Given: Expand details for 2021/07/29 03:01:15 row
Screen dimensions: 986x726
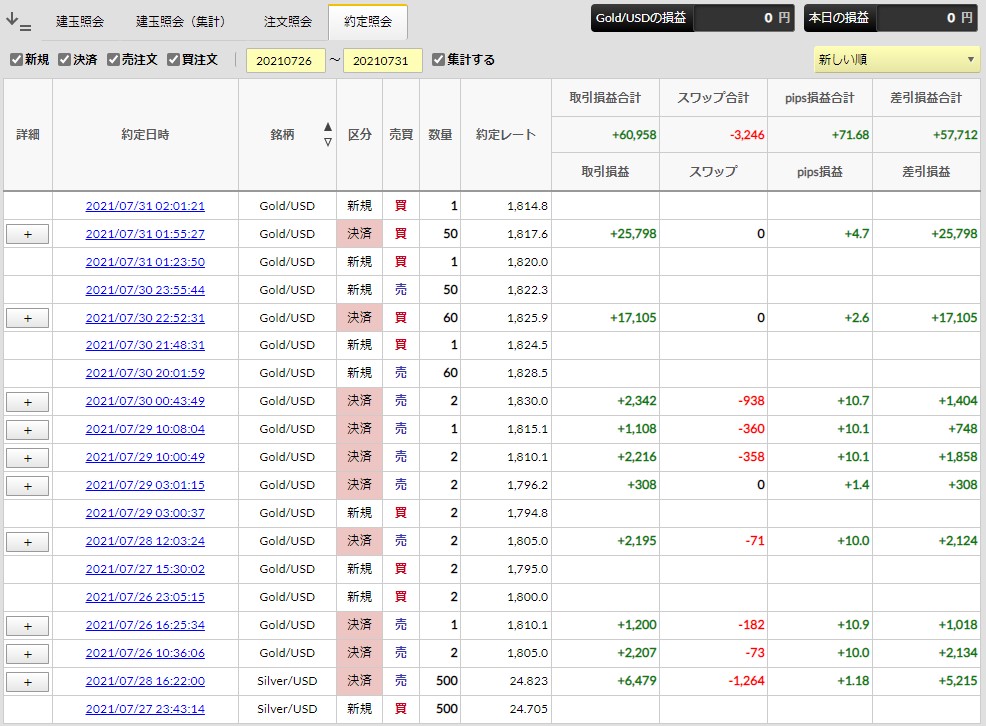Looking at the screenshot, I should tap(28, 487).
